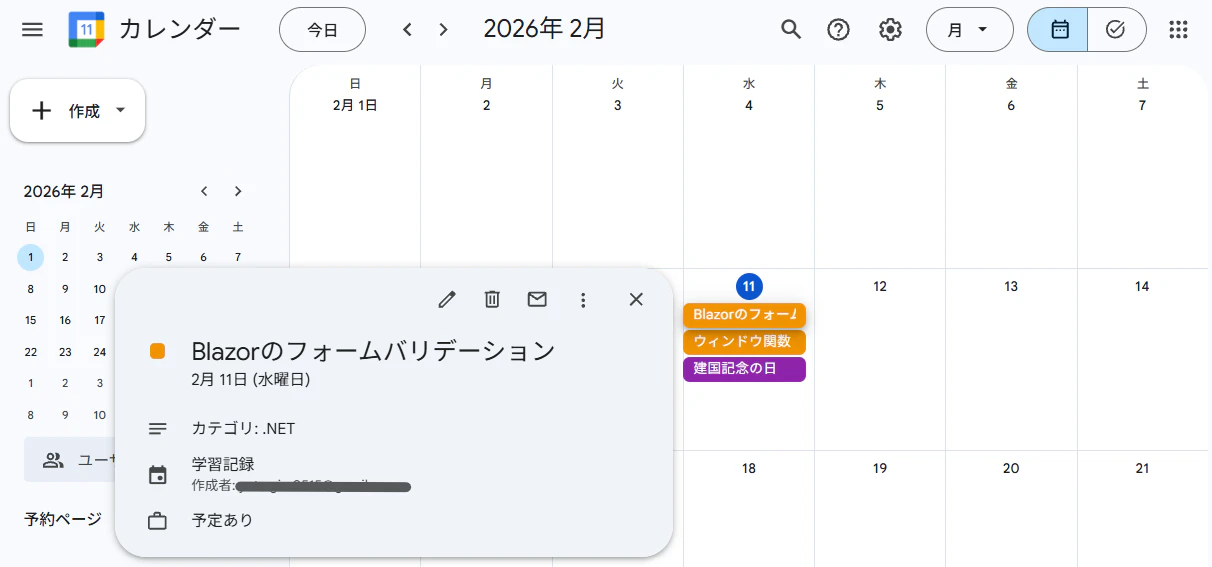Click the 学習記録 calendar name
The width and height of the screenshot is (1212, 567).
click(223, 464)
